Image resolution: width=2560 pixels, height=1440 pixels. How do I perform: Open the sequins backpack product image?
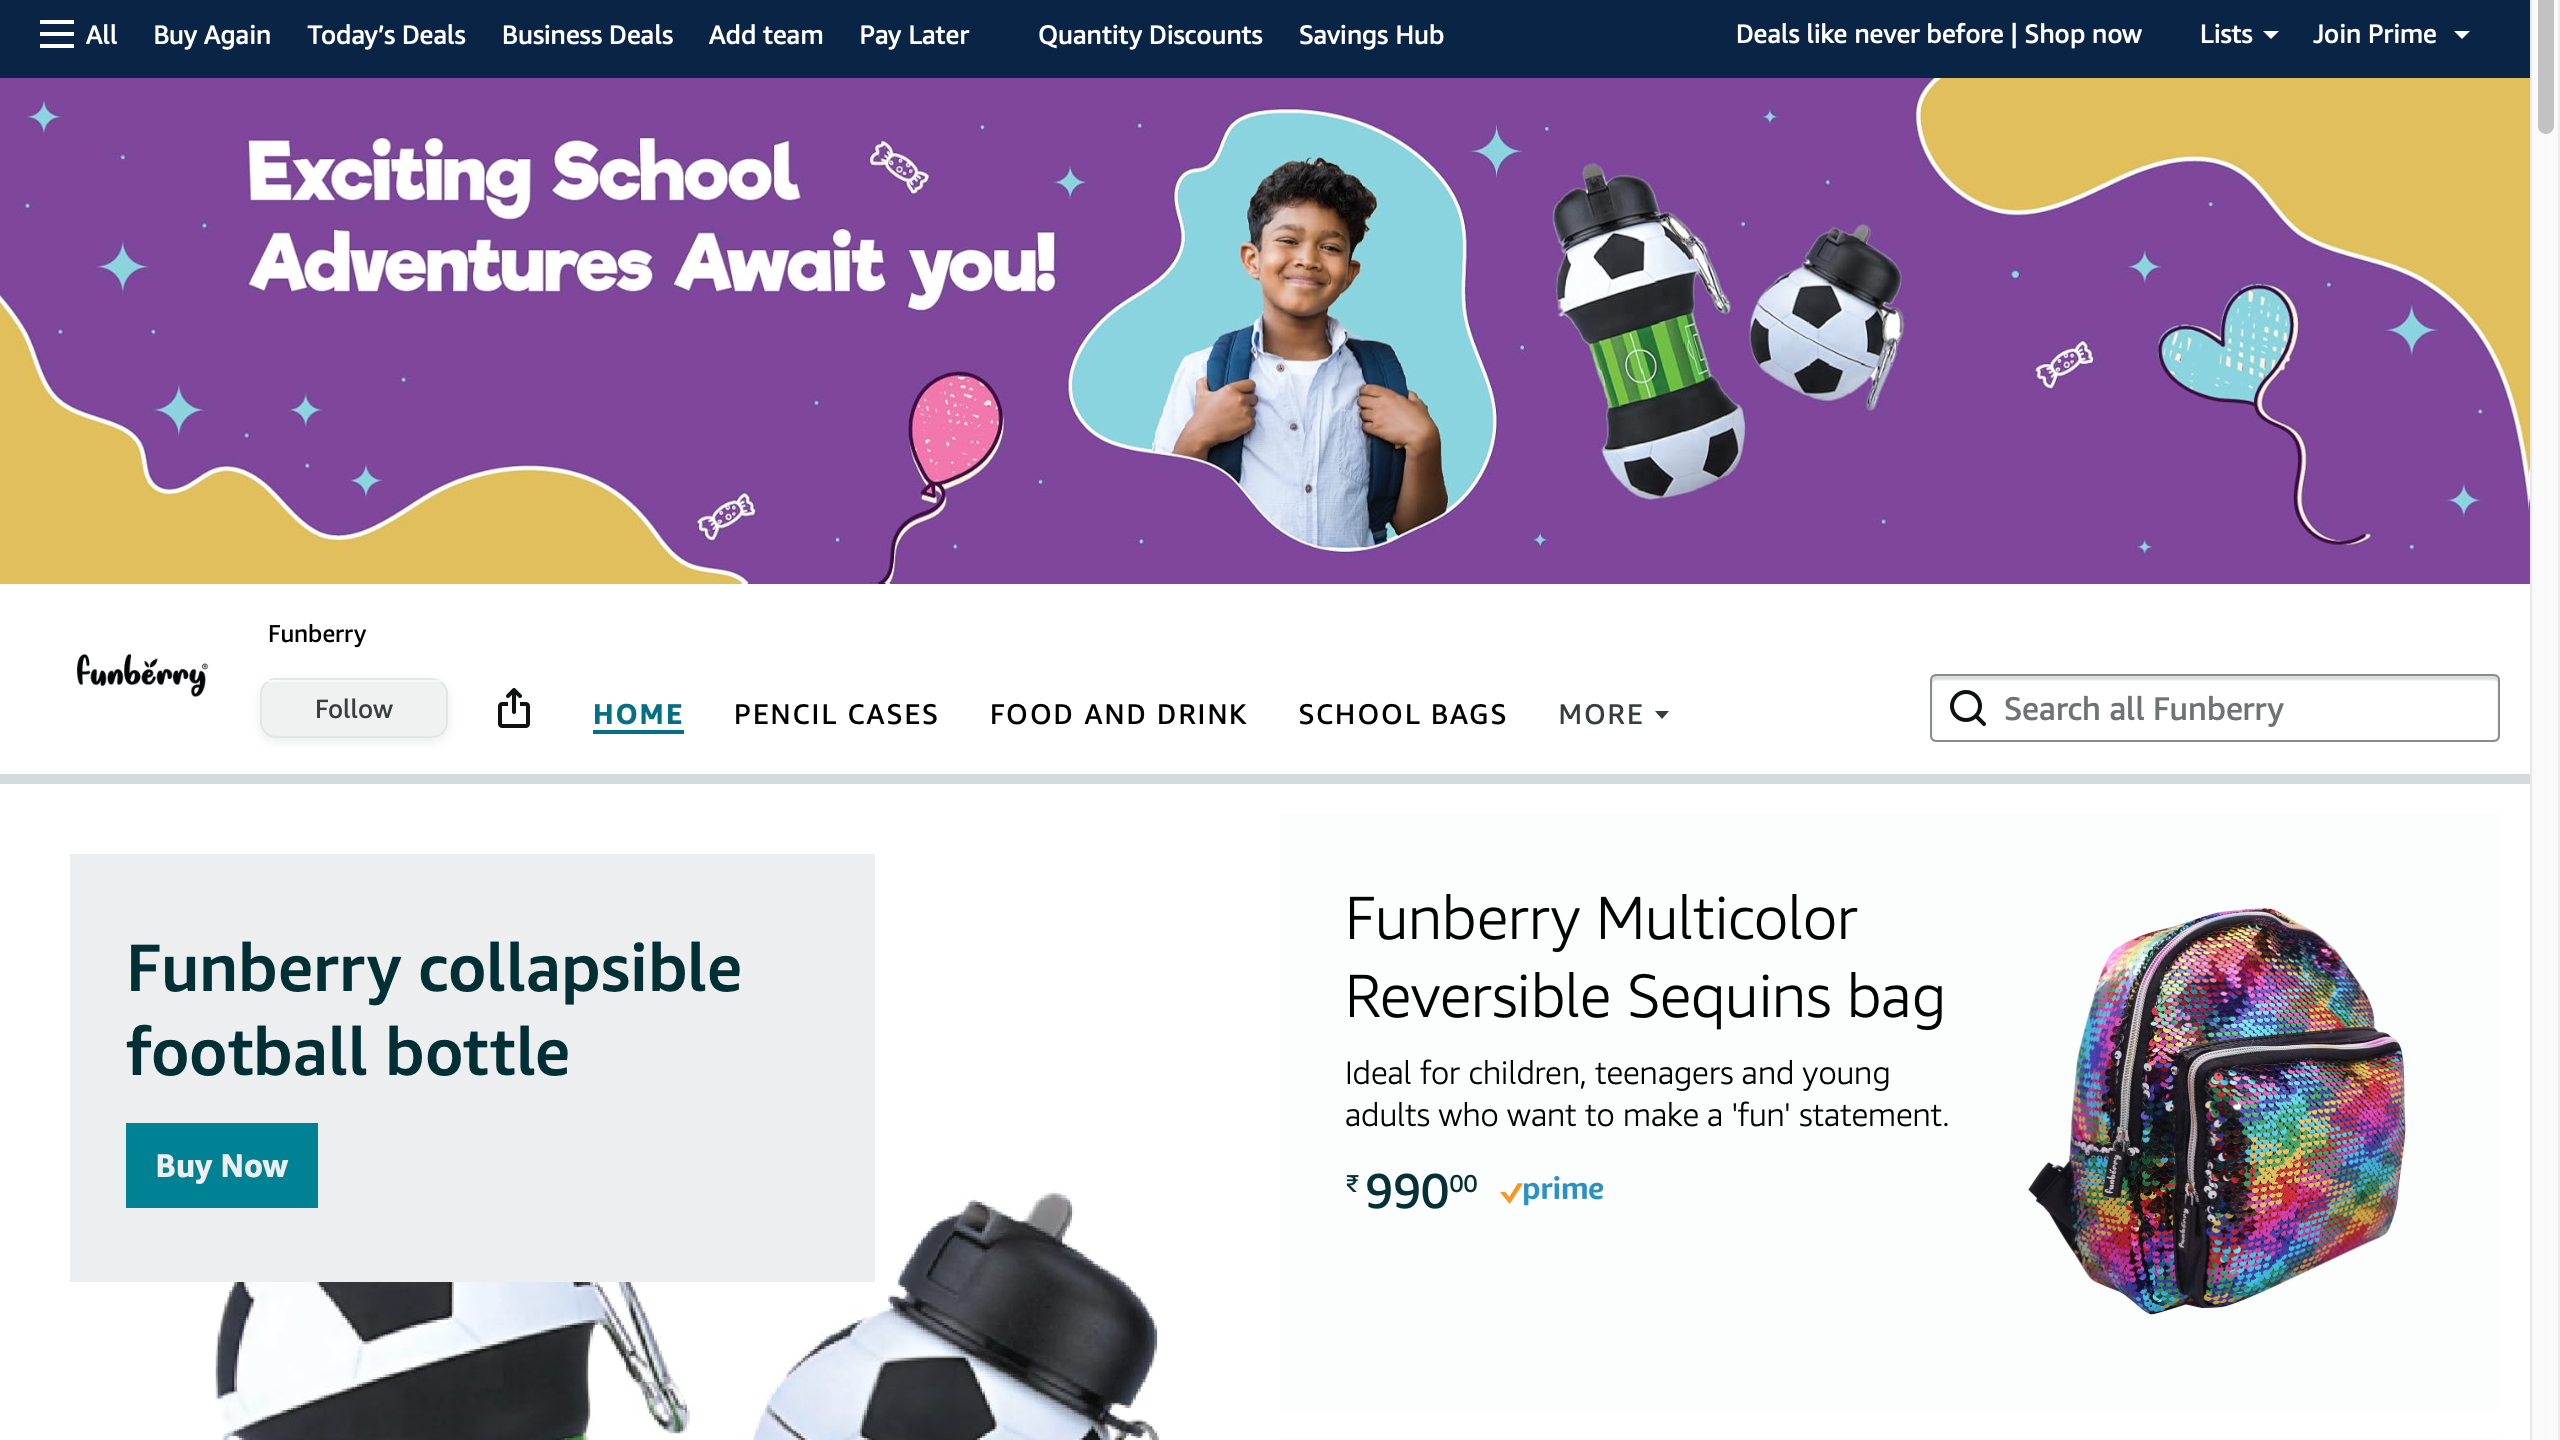[2218, 1110]
